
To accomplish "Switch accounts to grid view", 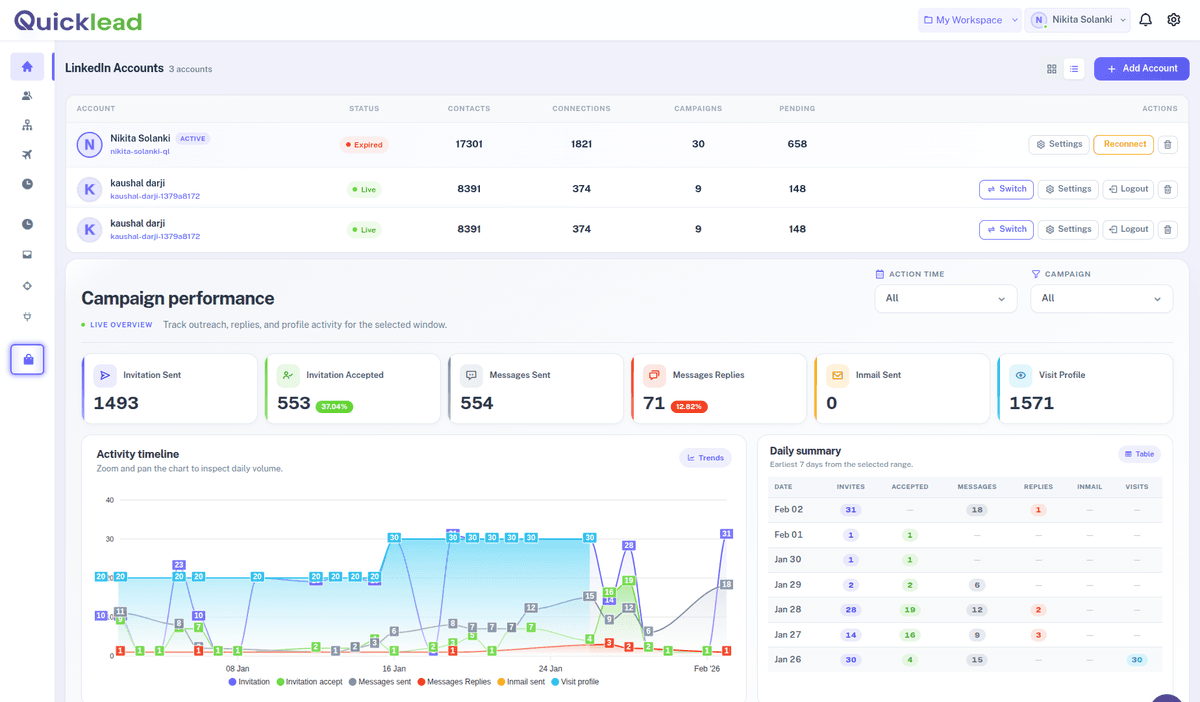I will pos(1052,69).
